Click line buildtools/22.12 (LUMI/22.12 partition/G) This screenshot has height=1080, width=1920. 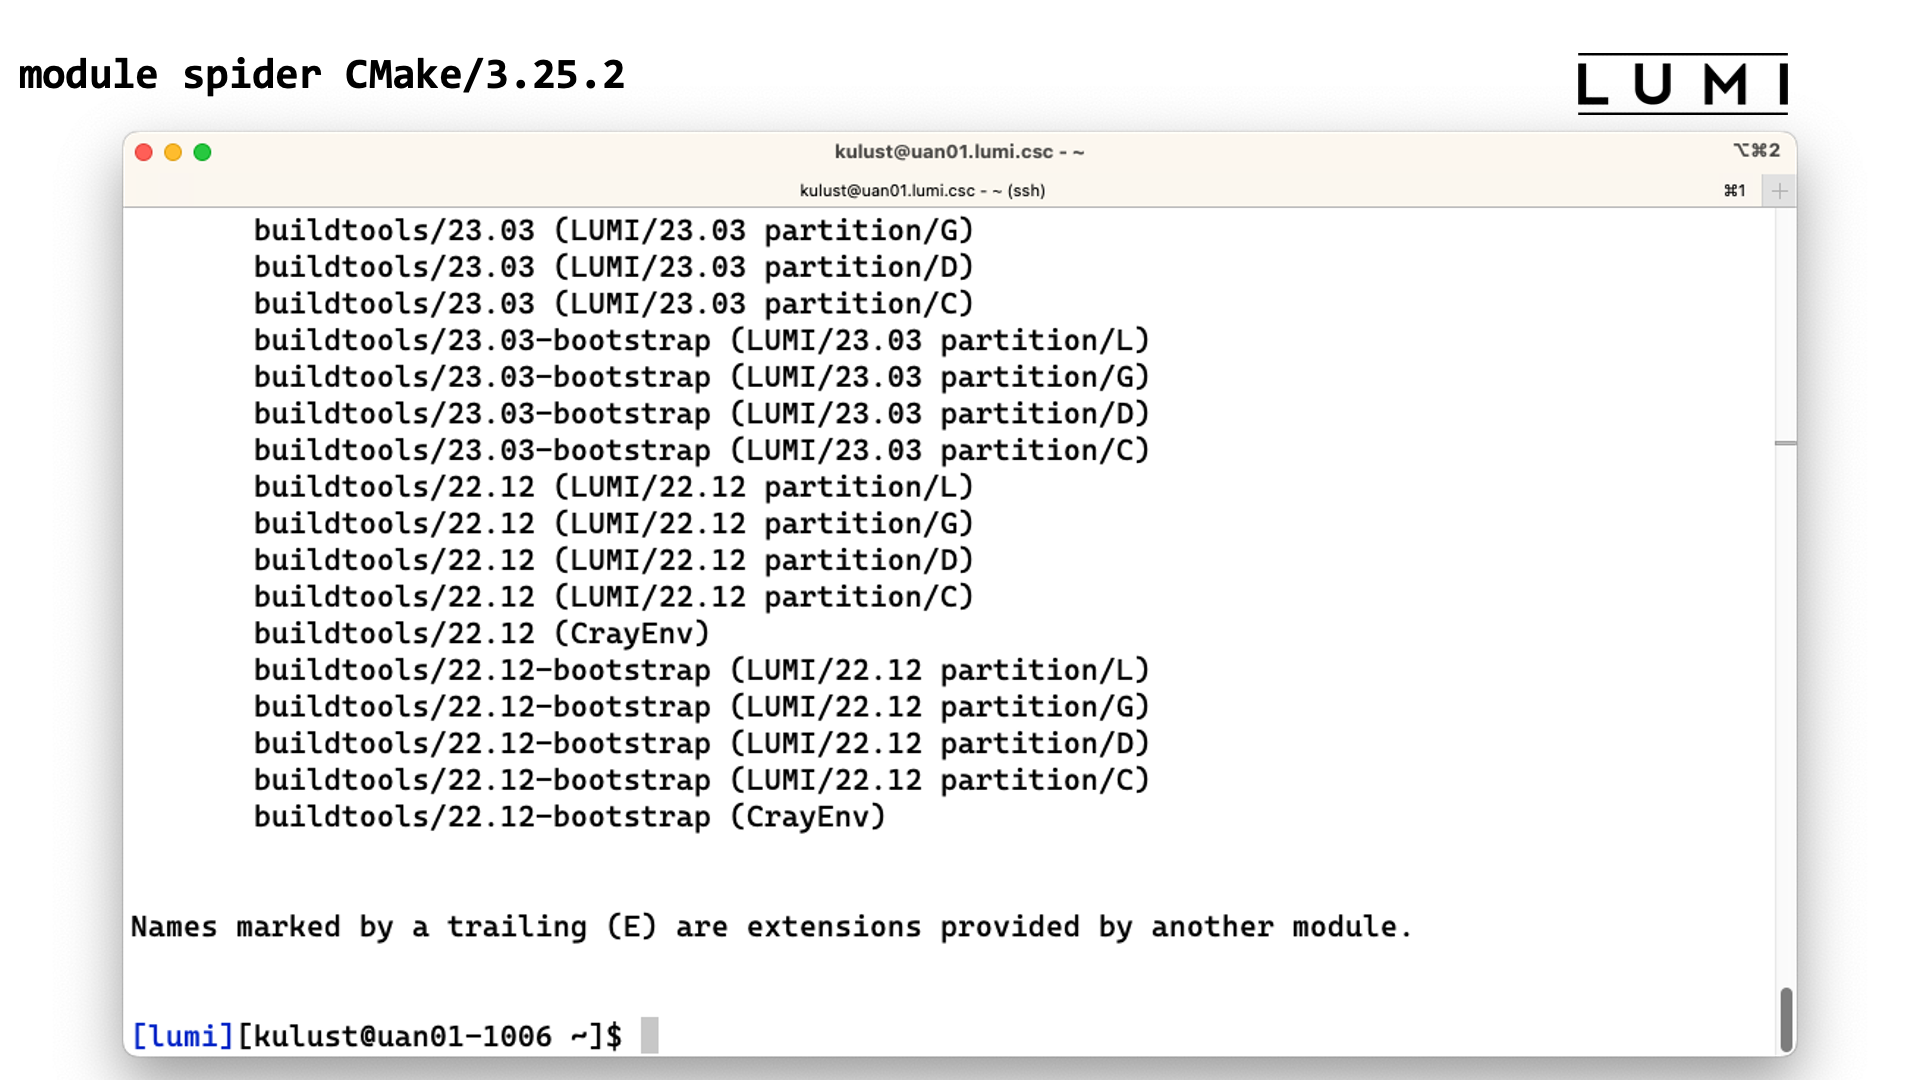tap(613, 524)
